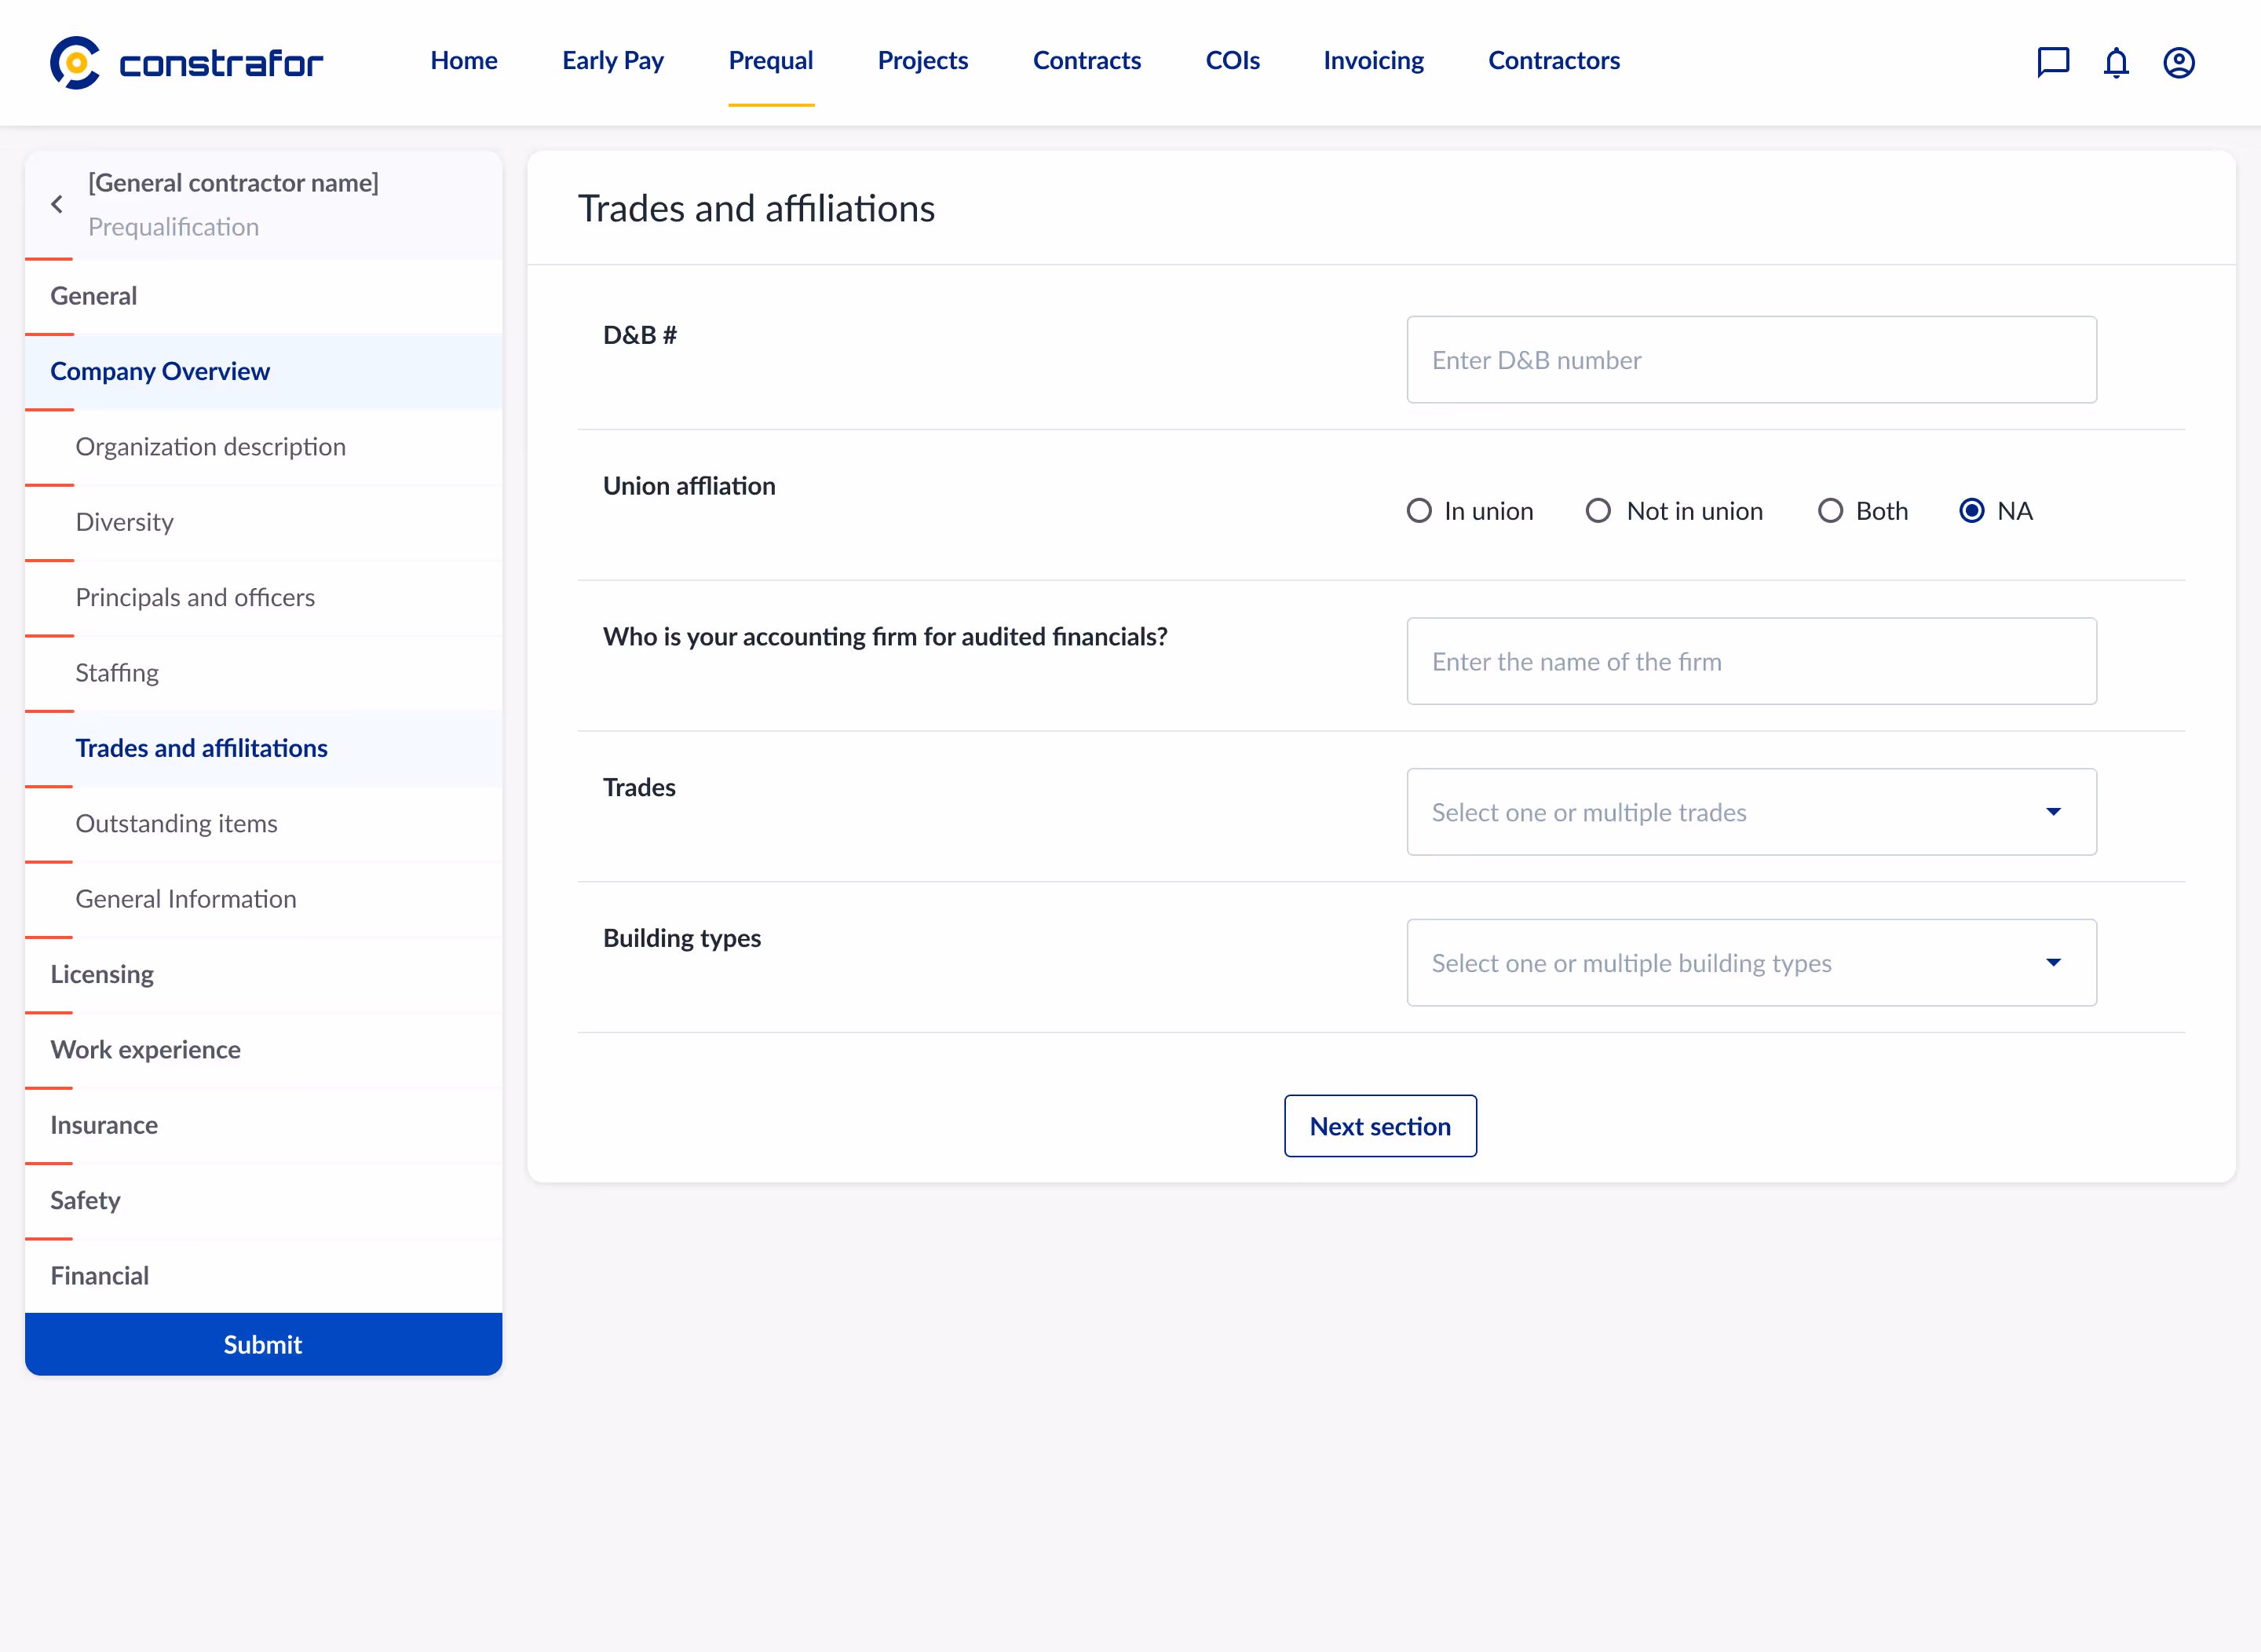Viewport: 2261px width, 1652px height.
Task: Open the Trades dropdown
Action: tap(1751, 812)
